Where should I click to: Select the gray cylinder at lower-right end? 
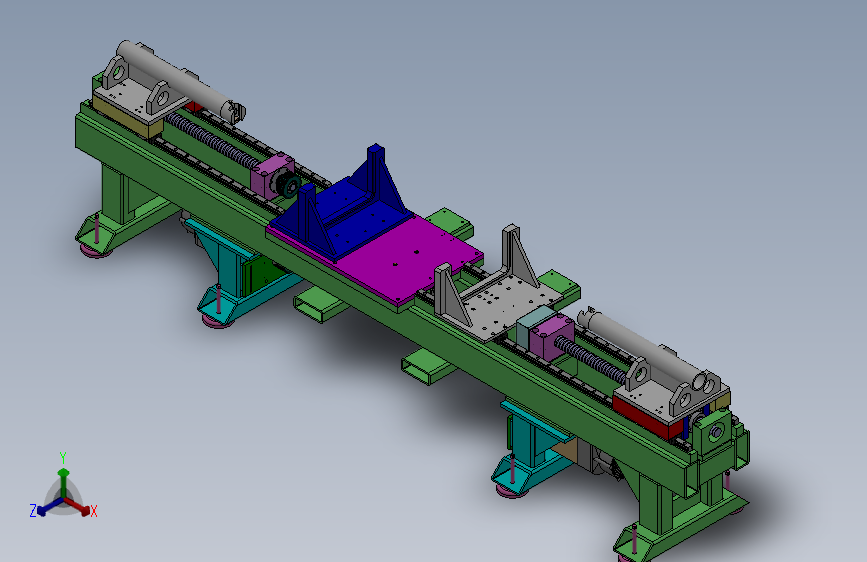(644, 344)
